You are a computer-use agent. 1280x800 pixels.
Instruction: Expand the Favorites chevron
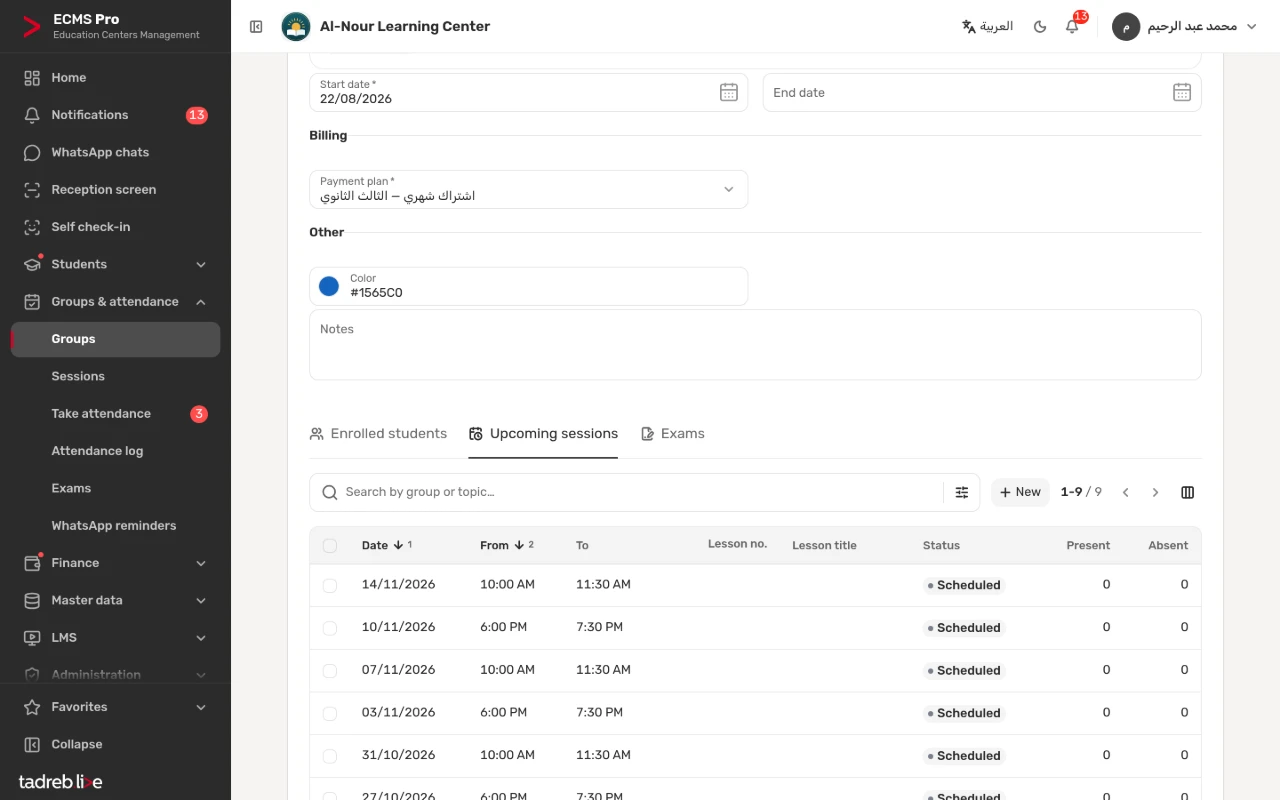point(201,707)
